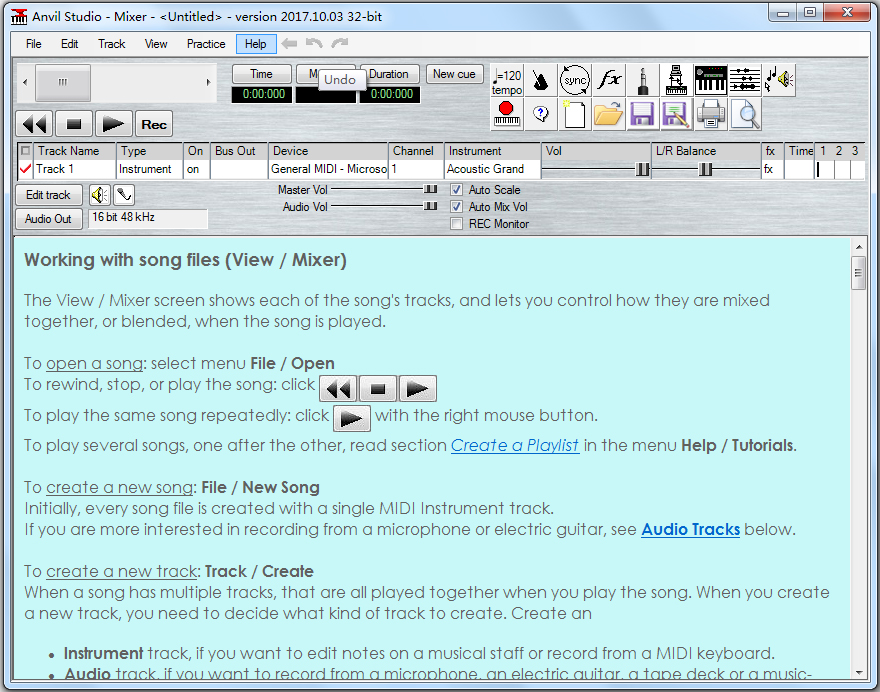This screenshot has height=692, width=880.
Task: Click the Master Vol slider handle
Action: [x=430, y=190]
